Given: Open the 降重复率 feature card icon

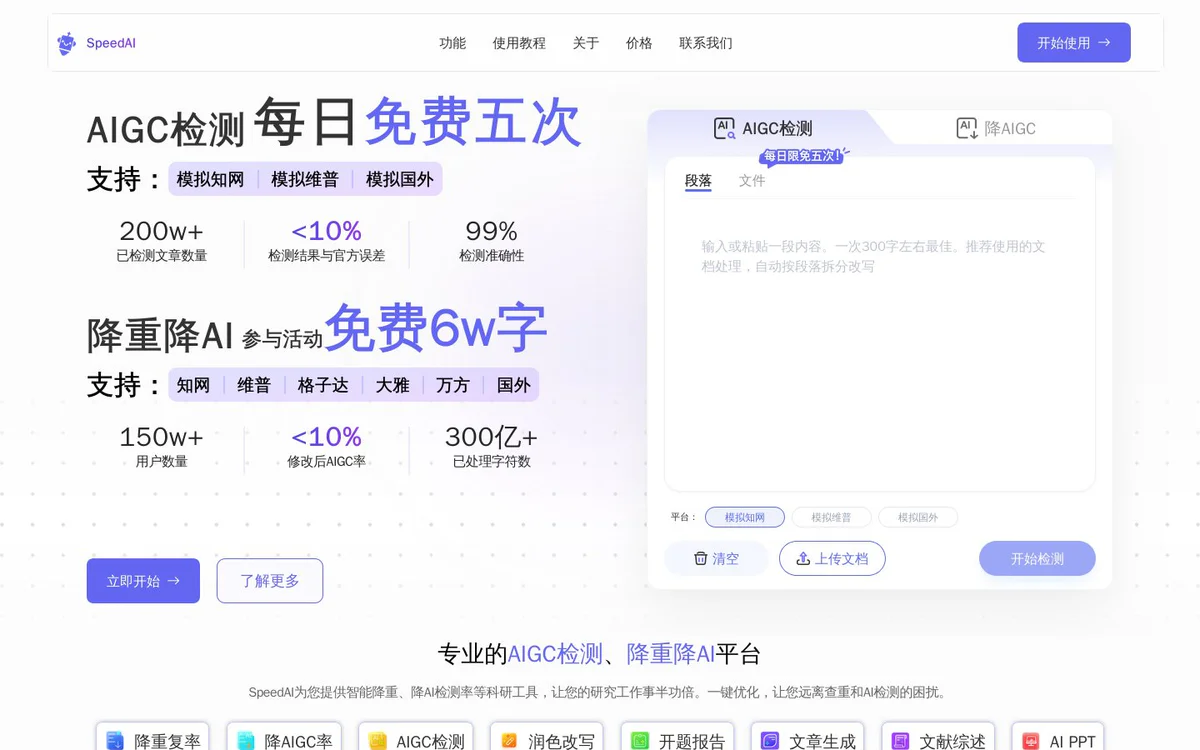Looking at the screenshot, I should click(x=115, y=741).
